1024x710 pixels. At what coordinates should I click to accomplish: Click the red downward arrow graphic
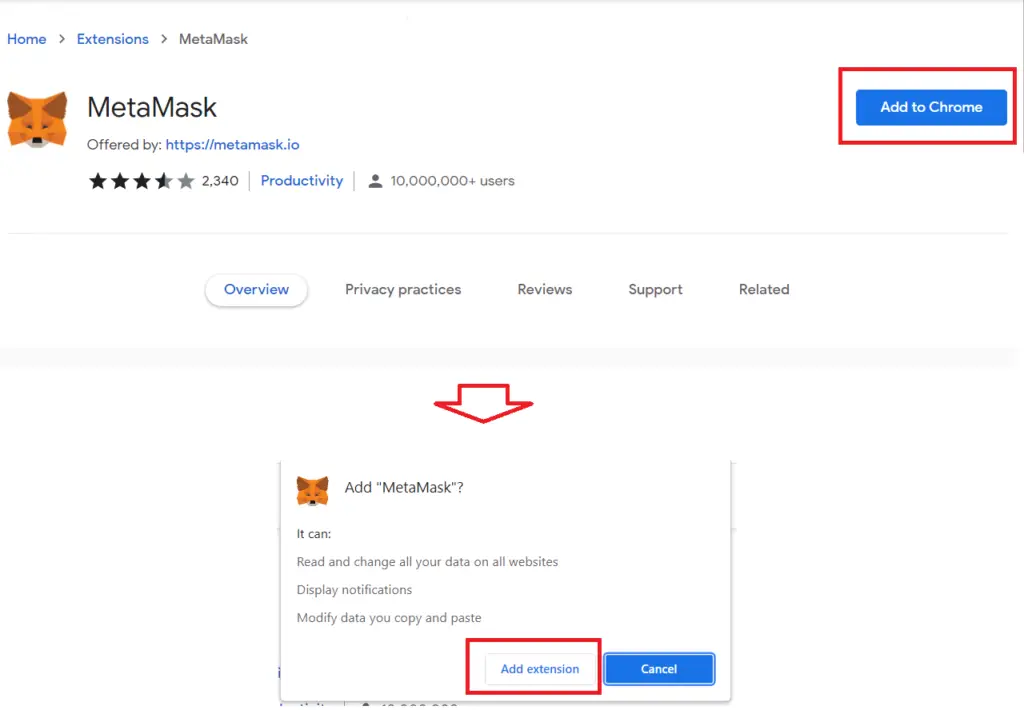click(483, 403)
